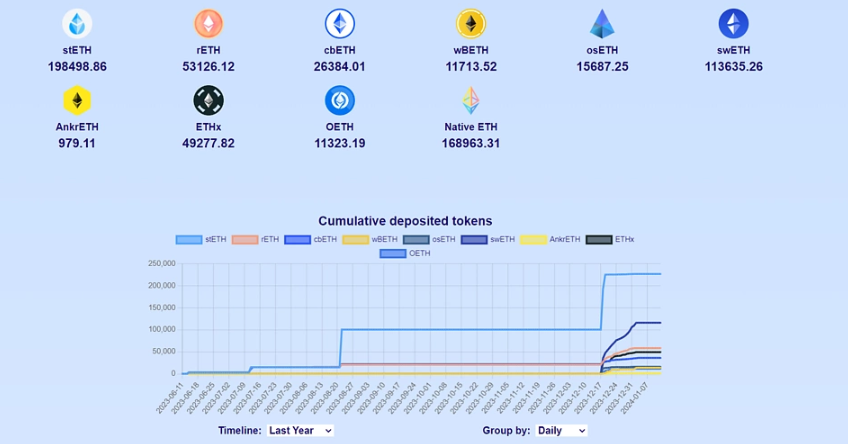Click the OETH value 11323.19
This screenshot has width=848, height=444.
pos(340,144)
